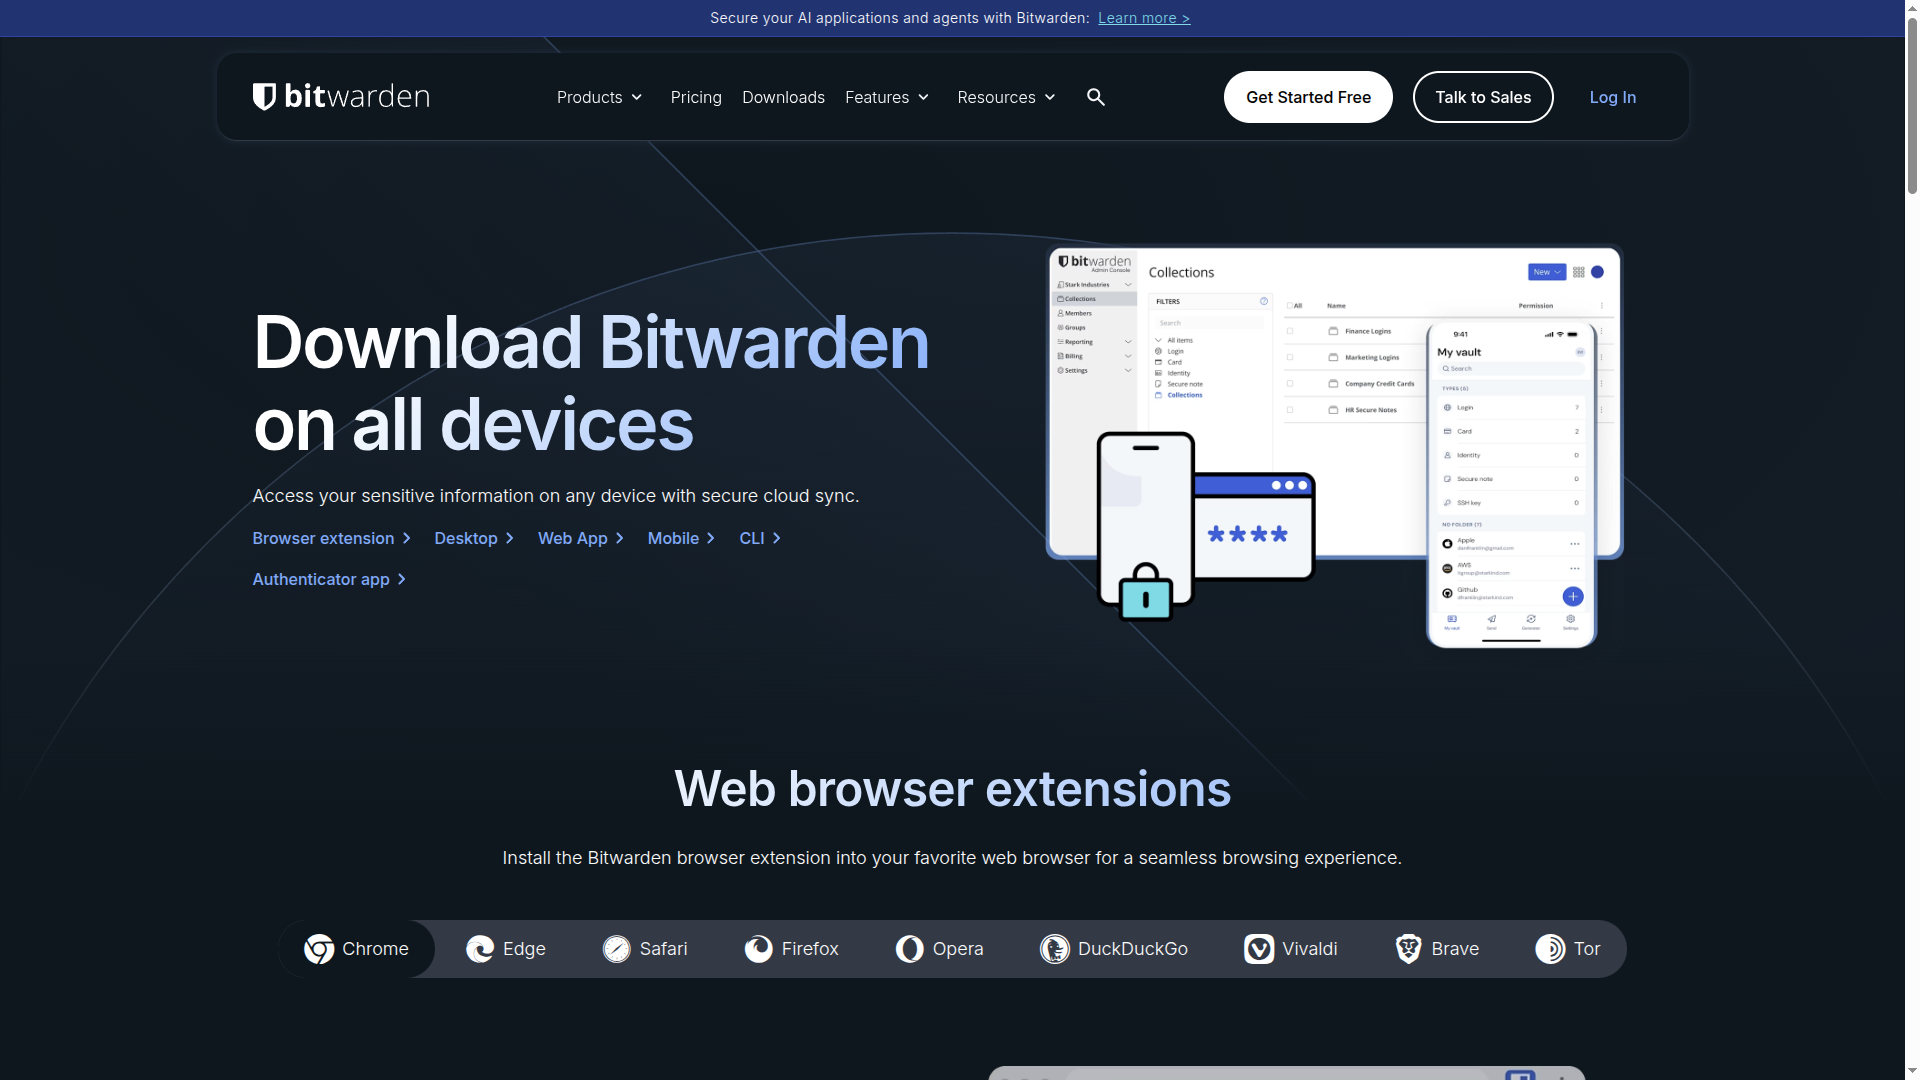1920x1080 pixels.
Task: Switch to the Safari tab
Action: click(645, 949)
